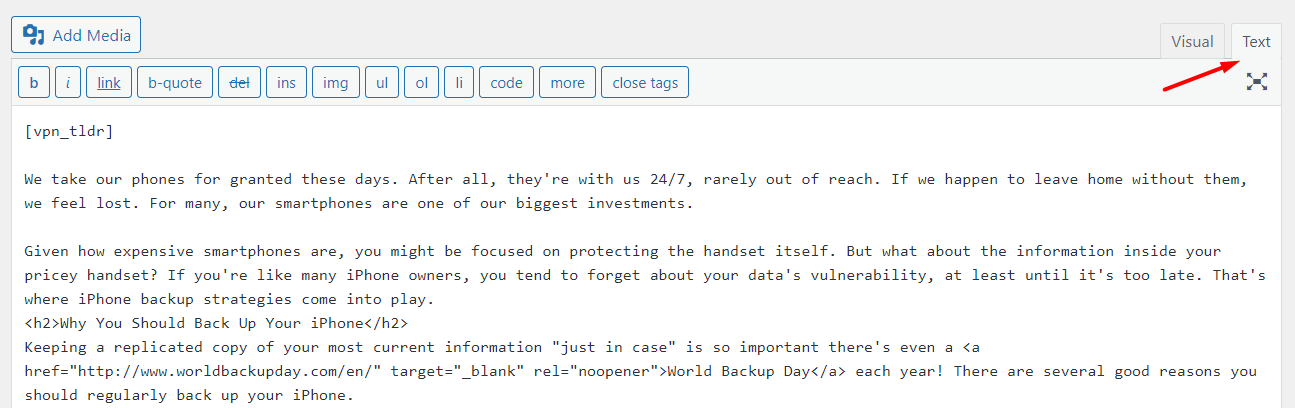Insert list item with li button
Image resolution: width=1295 pixels, height=408 pixels.
tap(459, 83)
